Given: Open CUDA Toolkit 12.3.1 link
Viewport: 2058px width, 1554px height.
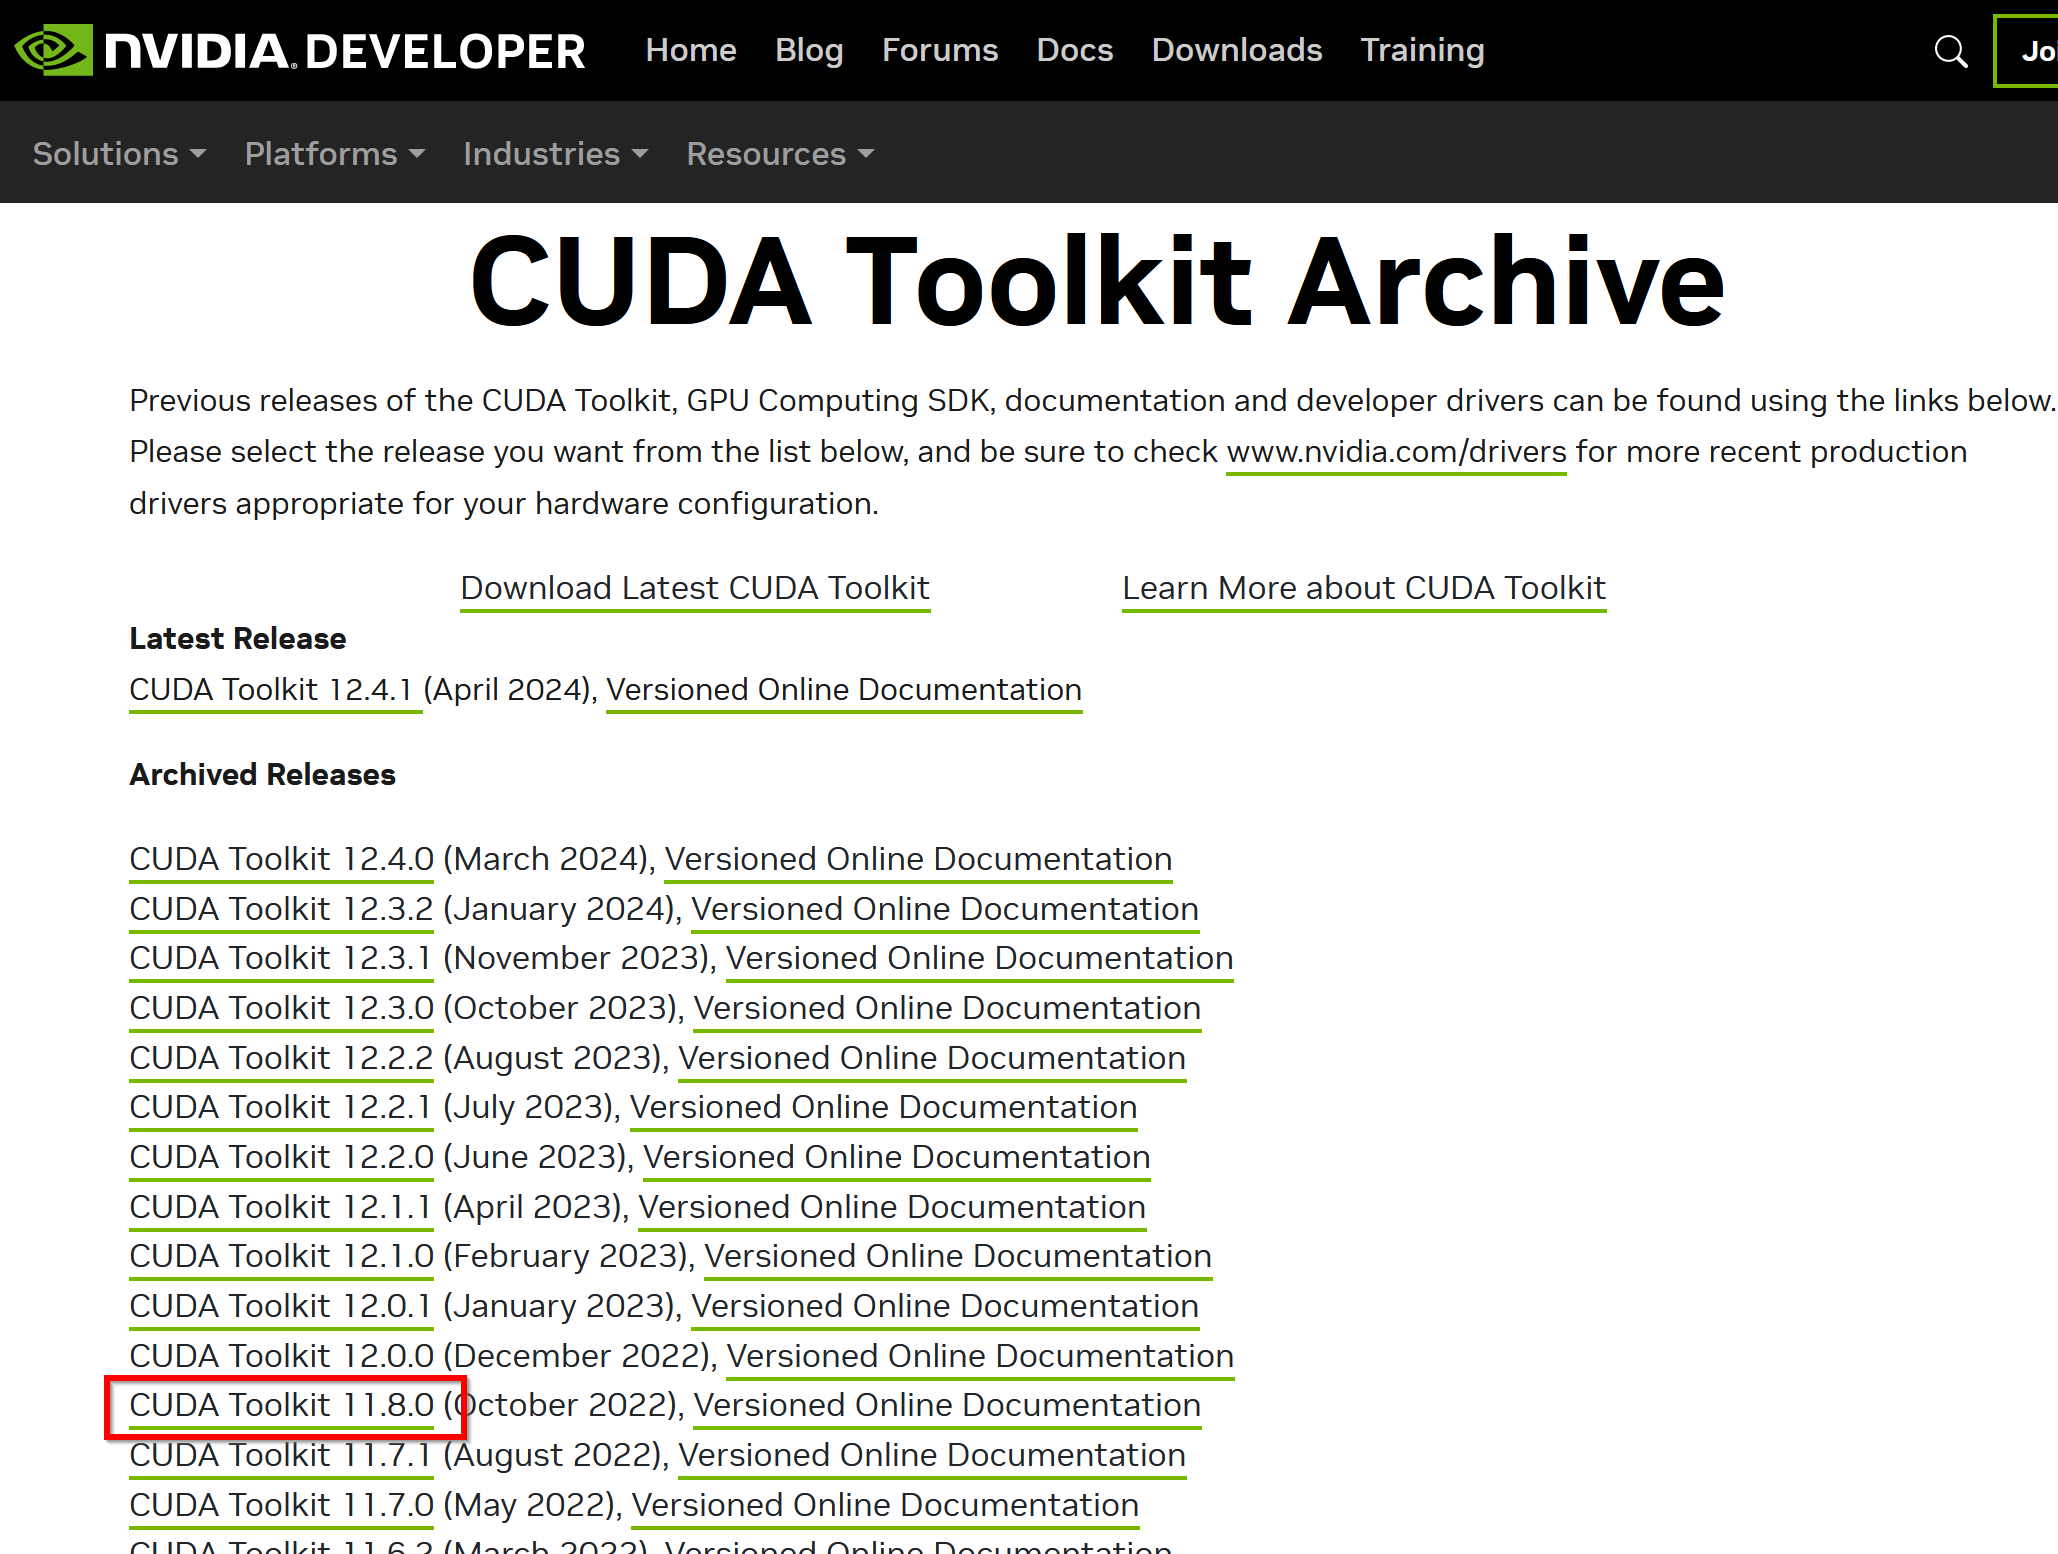Looking at the screenshot, I should [281, 958].
